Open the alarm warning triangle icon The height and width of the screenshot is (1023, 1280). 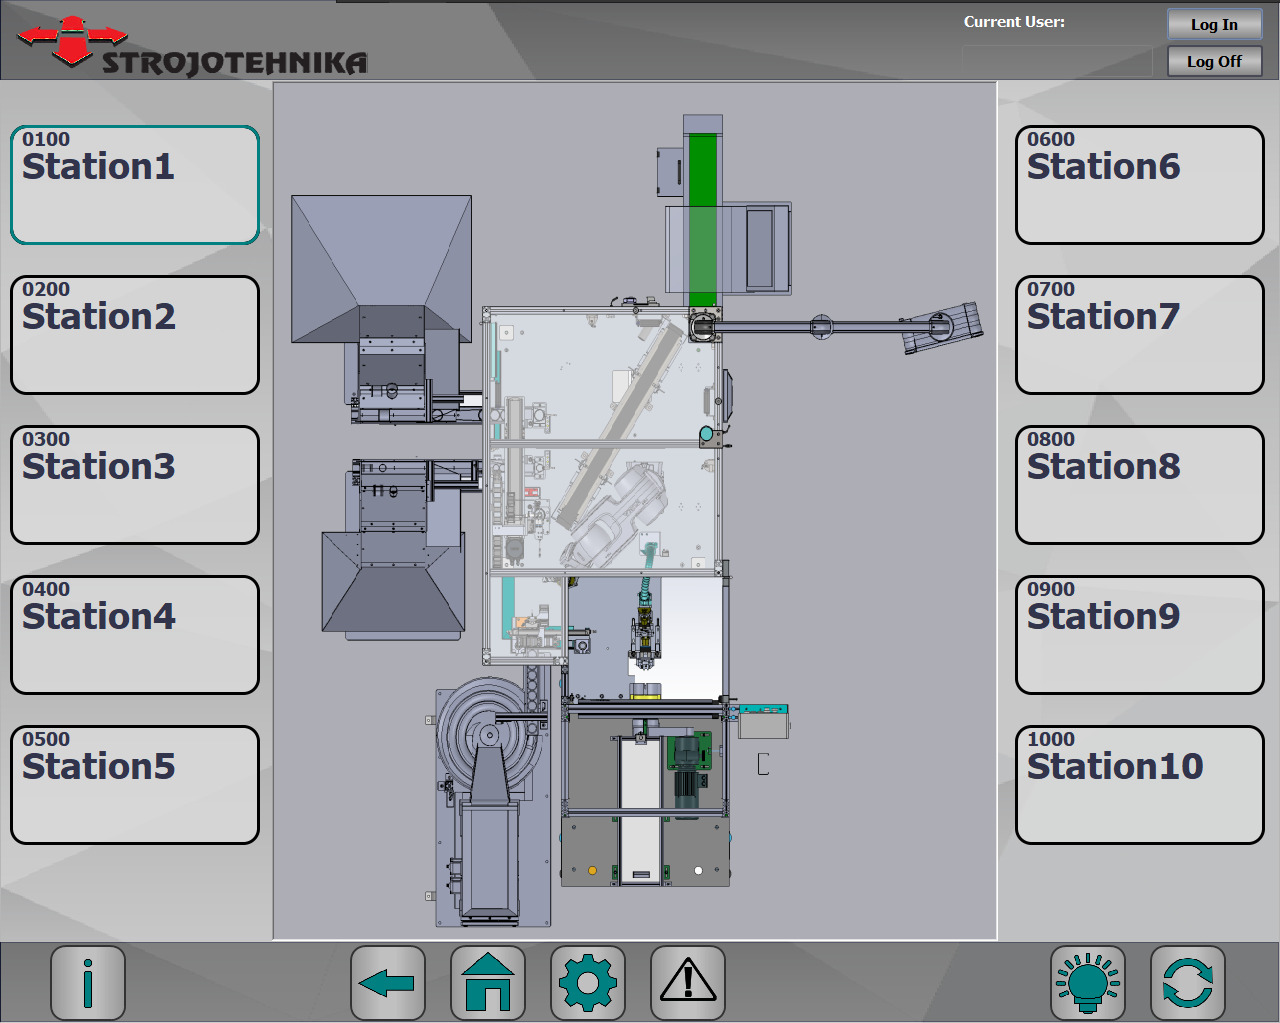688,983
